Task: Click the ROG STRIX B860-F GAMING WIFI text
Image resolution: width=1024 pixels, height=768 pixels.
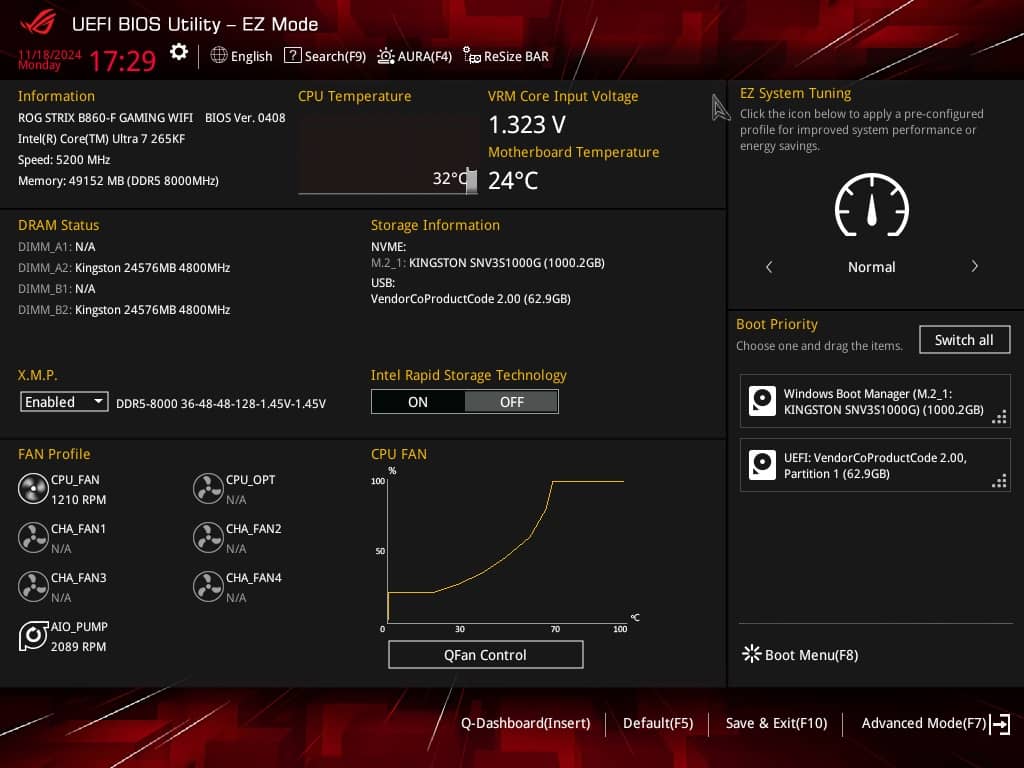Action: tap(105, 118)
